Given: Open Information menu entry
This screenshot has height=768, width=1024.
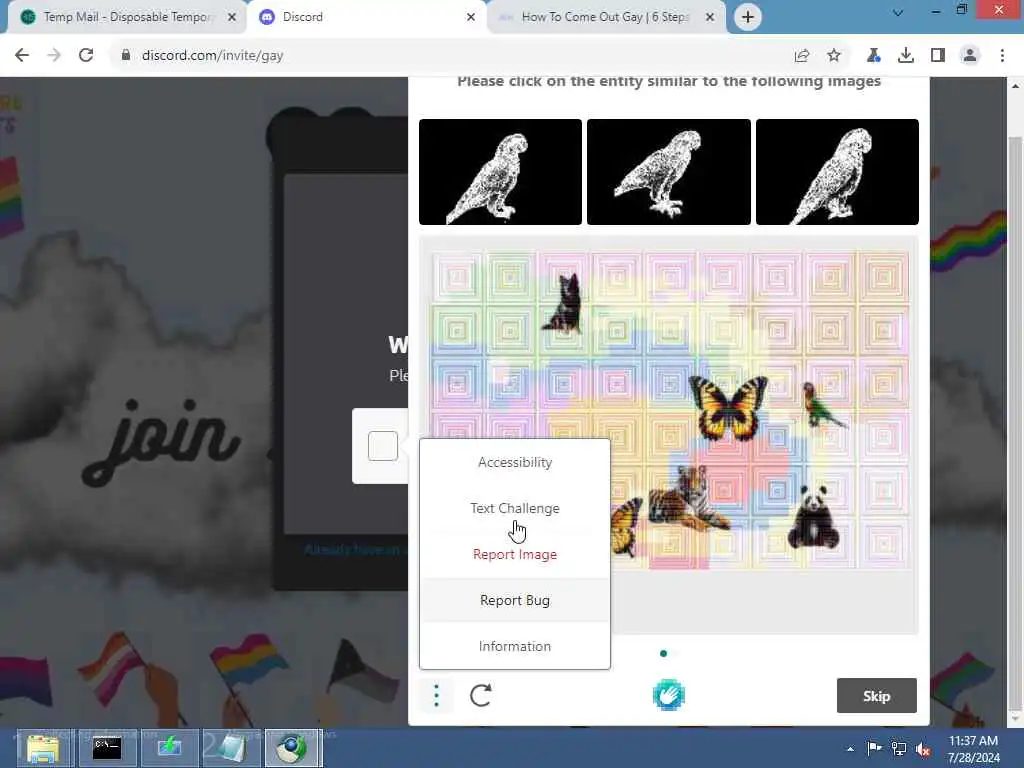Looking at the screenshot, I should point(515,646).
